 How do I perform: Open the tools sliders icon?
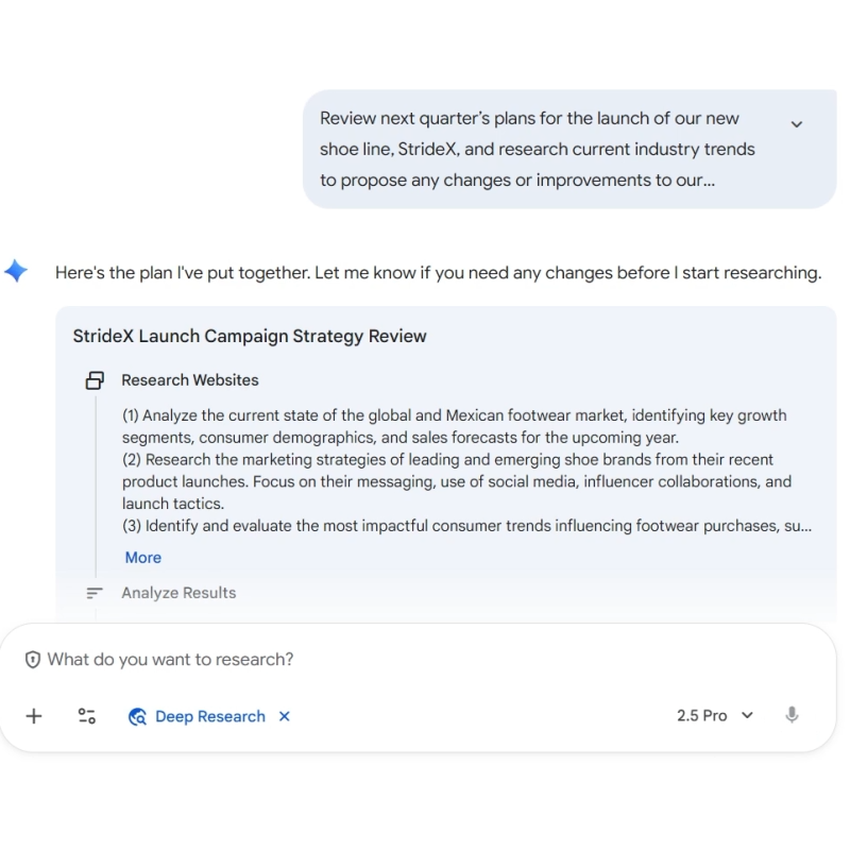pos(87,716)
